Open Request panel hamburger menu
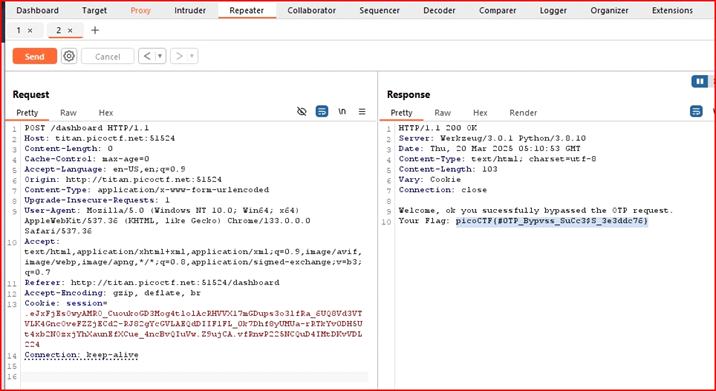This screenshot has height=391, width=716. coord(362,111)
